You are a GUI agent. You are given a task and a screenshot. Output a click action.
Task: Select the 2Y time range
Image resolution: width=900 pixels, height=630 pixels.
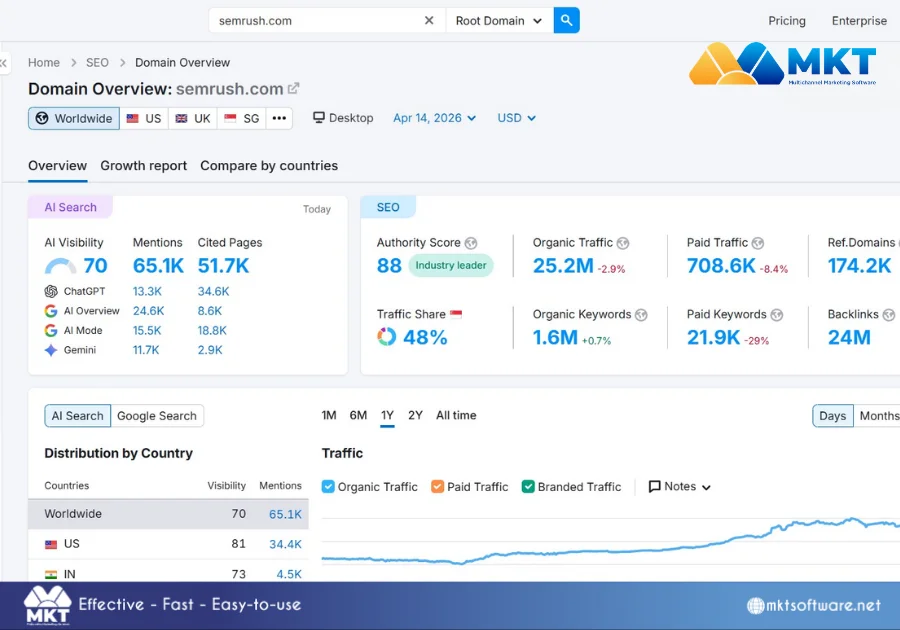coord(416,415)
